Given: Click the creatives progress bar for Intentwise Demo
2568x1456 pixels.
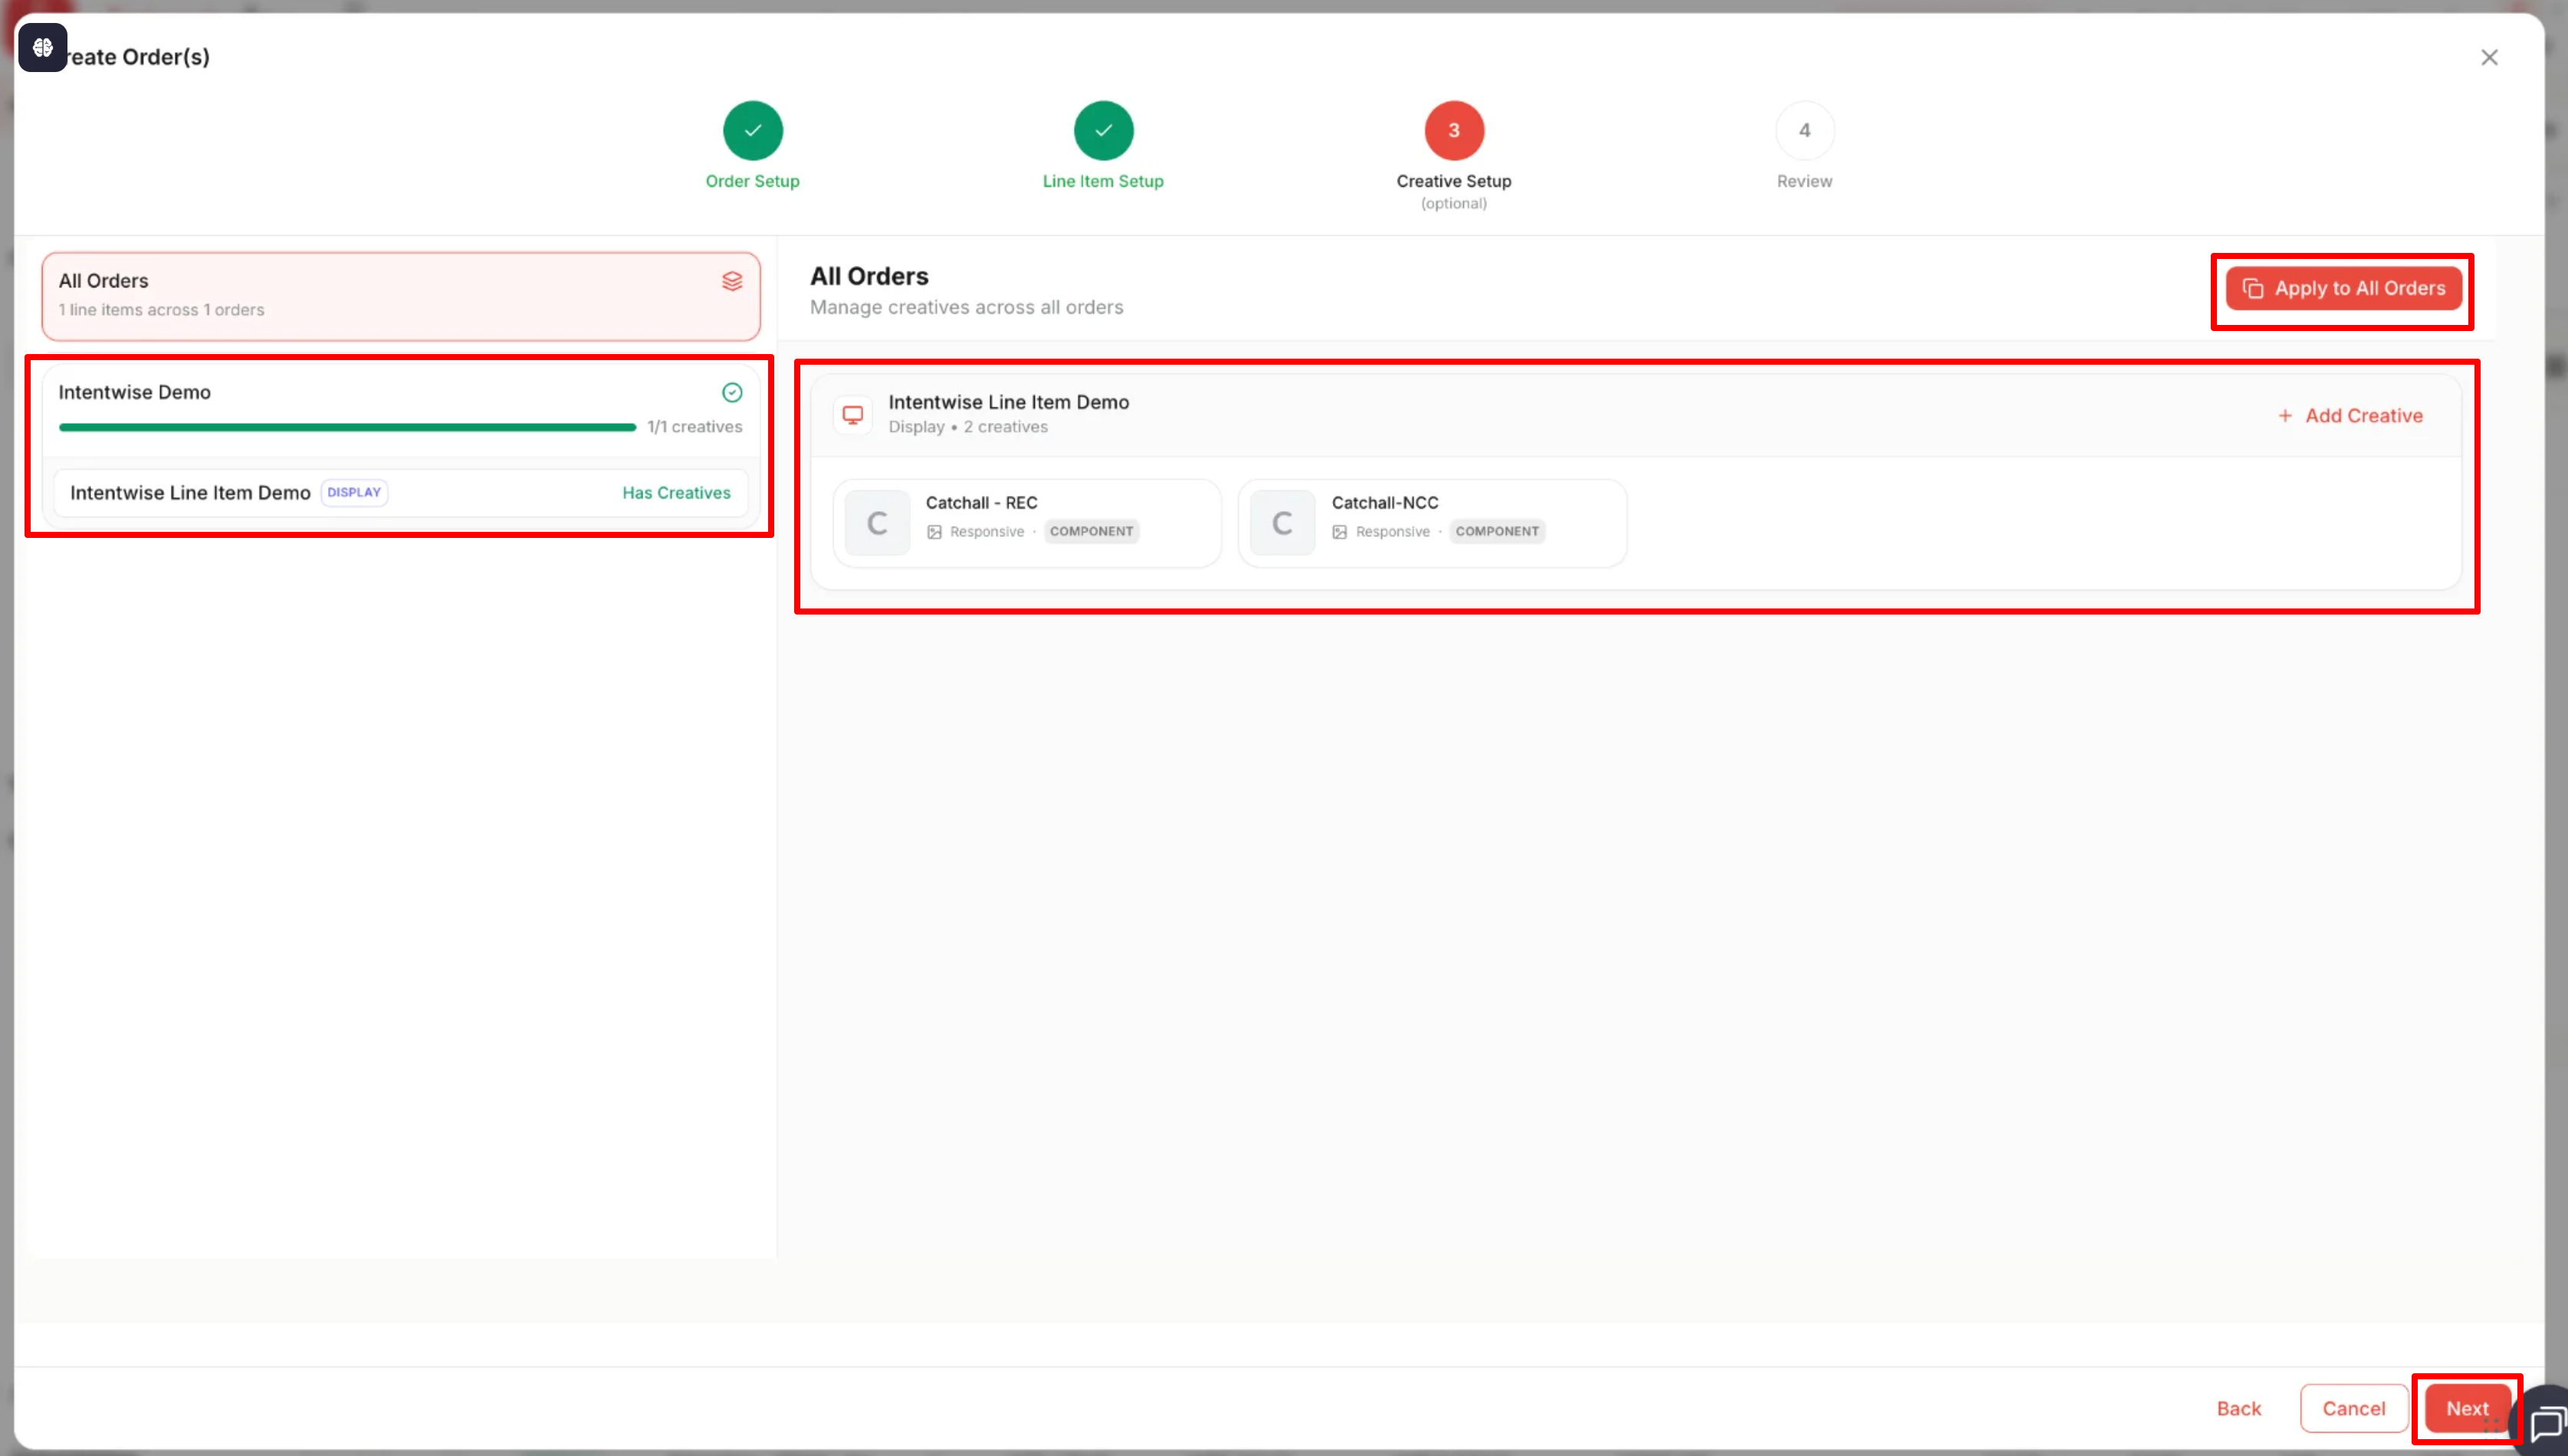Looking at the screenshot, I should (x=347, y=427).
